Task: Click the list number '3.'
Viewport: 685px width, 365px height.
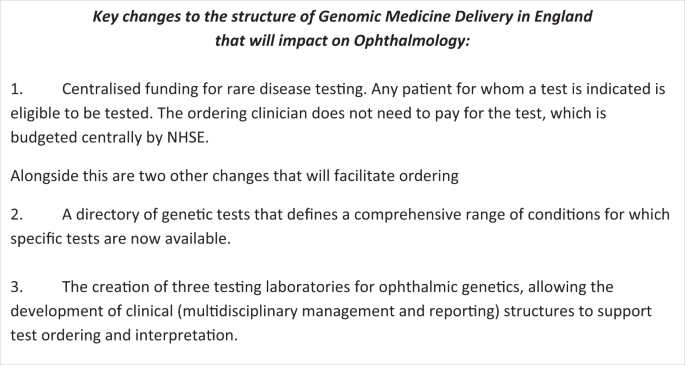Action: click(x=17, y=287)
